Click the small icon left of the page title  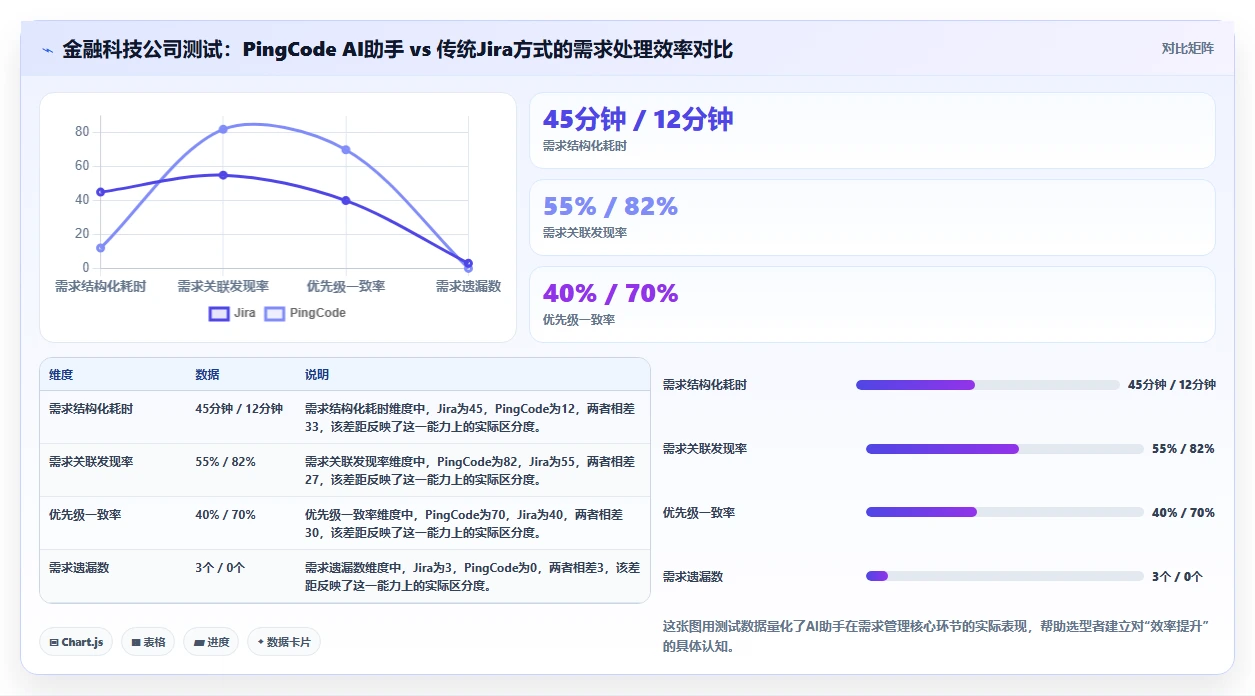(48, 50)
